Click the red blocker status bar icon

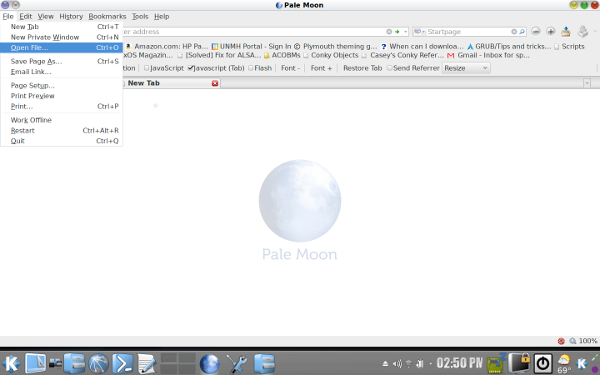561,341
